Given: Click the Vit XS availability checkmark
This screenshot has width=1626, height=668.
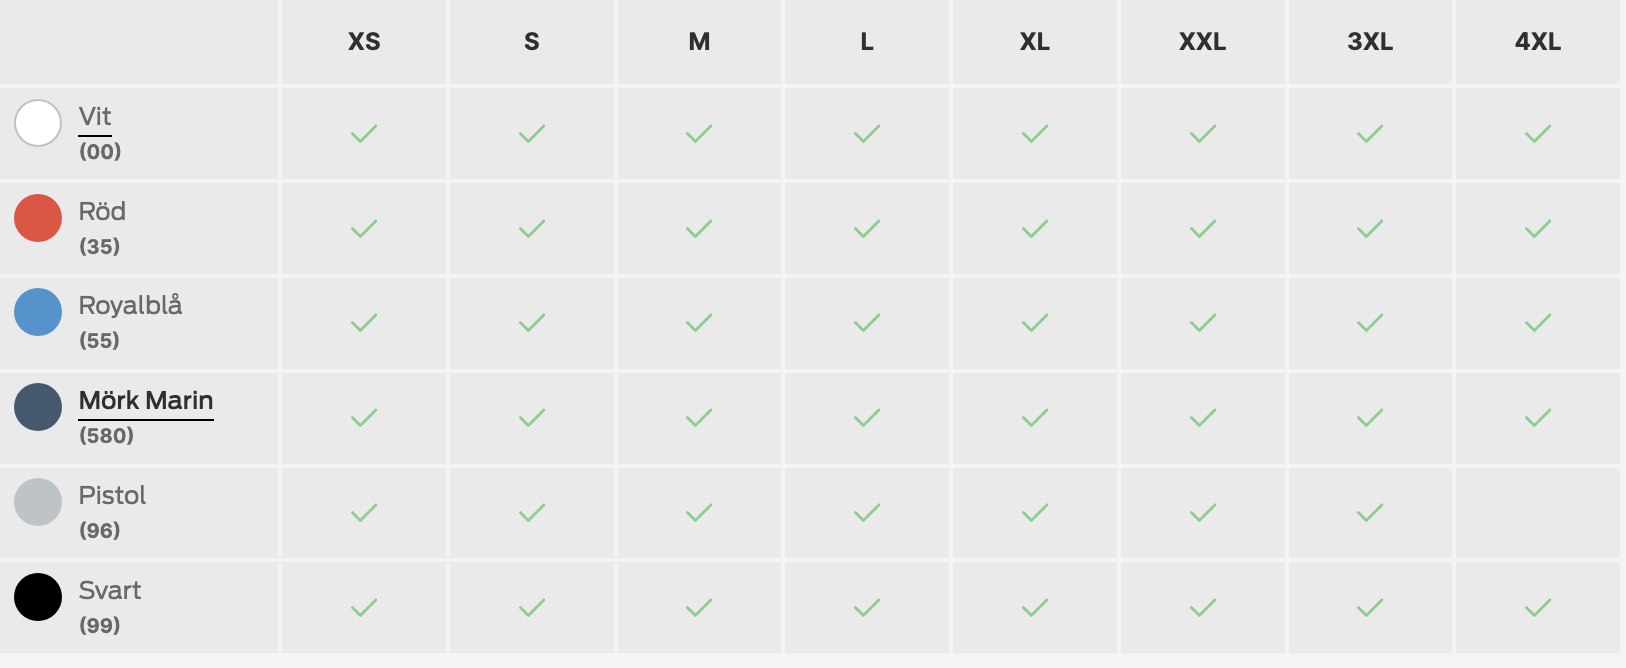Looking at the screenshot, I should [x=364, y=133].
